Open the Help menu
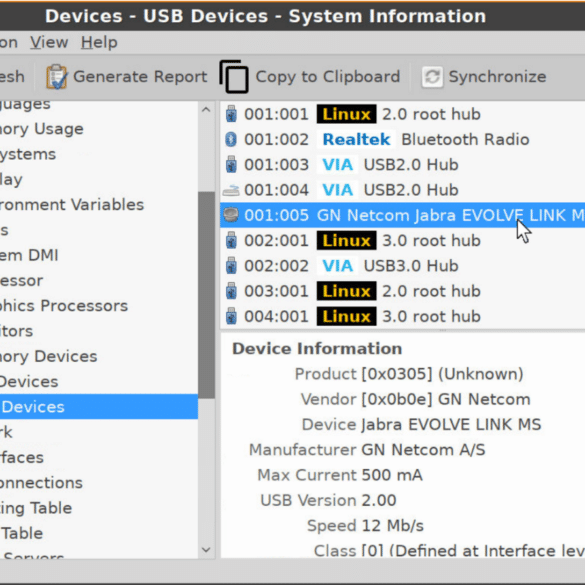 point(99,42)
